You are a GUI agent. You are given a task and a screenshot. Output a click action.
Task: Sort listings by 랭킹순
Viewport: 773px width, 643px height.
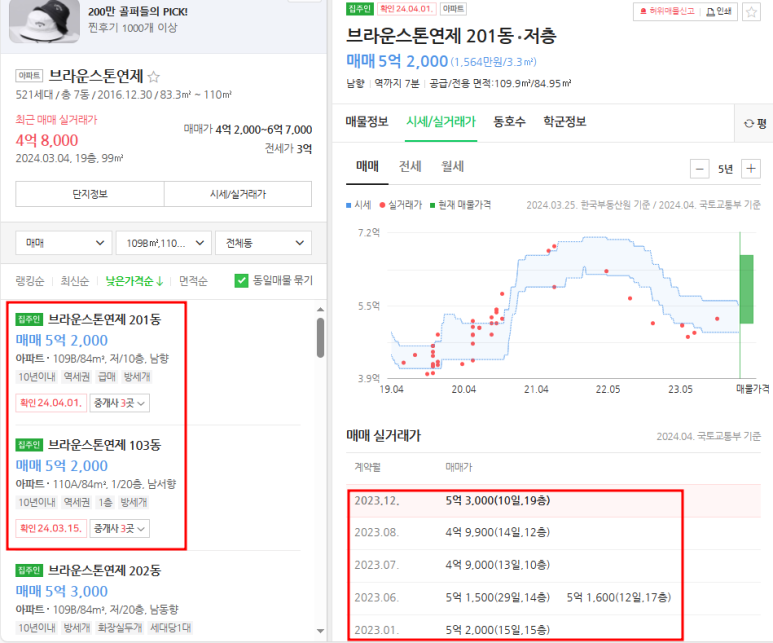[x=30, y=281]
